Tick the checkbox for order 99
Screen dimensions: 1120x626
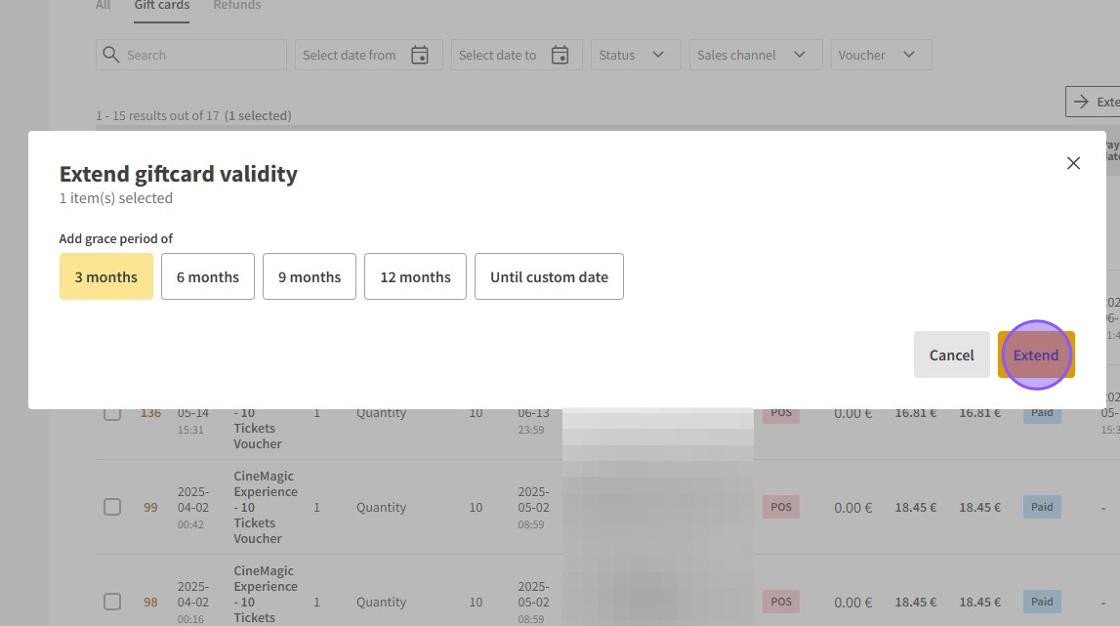[112, 507]
